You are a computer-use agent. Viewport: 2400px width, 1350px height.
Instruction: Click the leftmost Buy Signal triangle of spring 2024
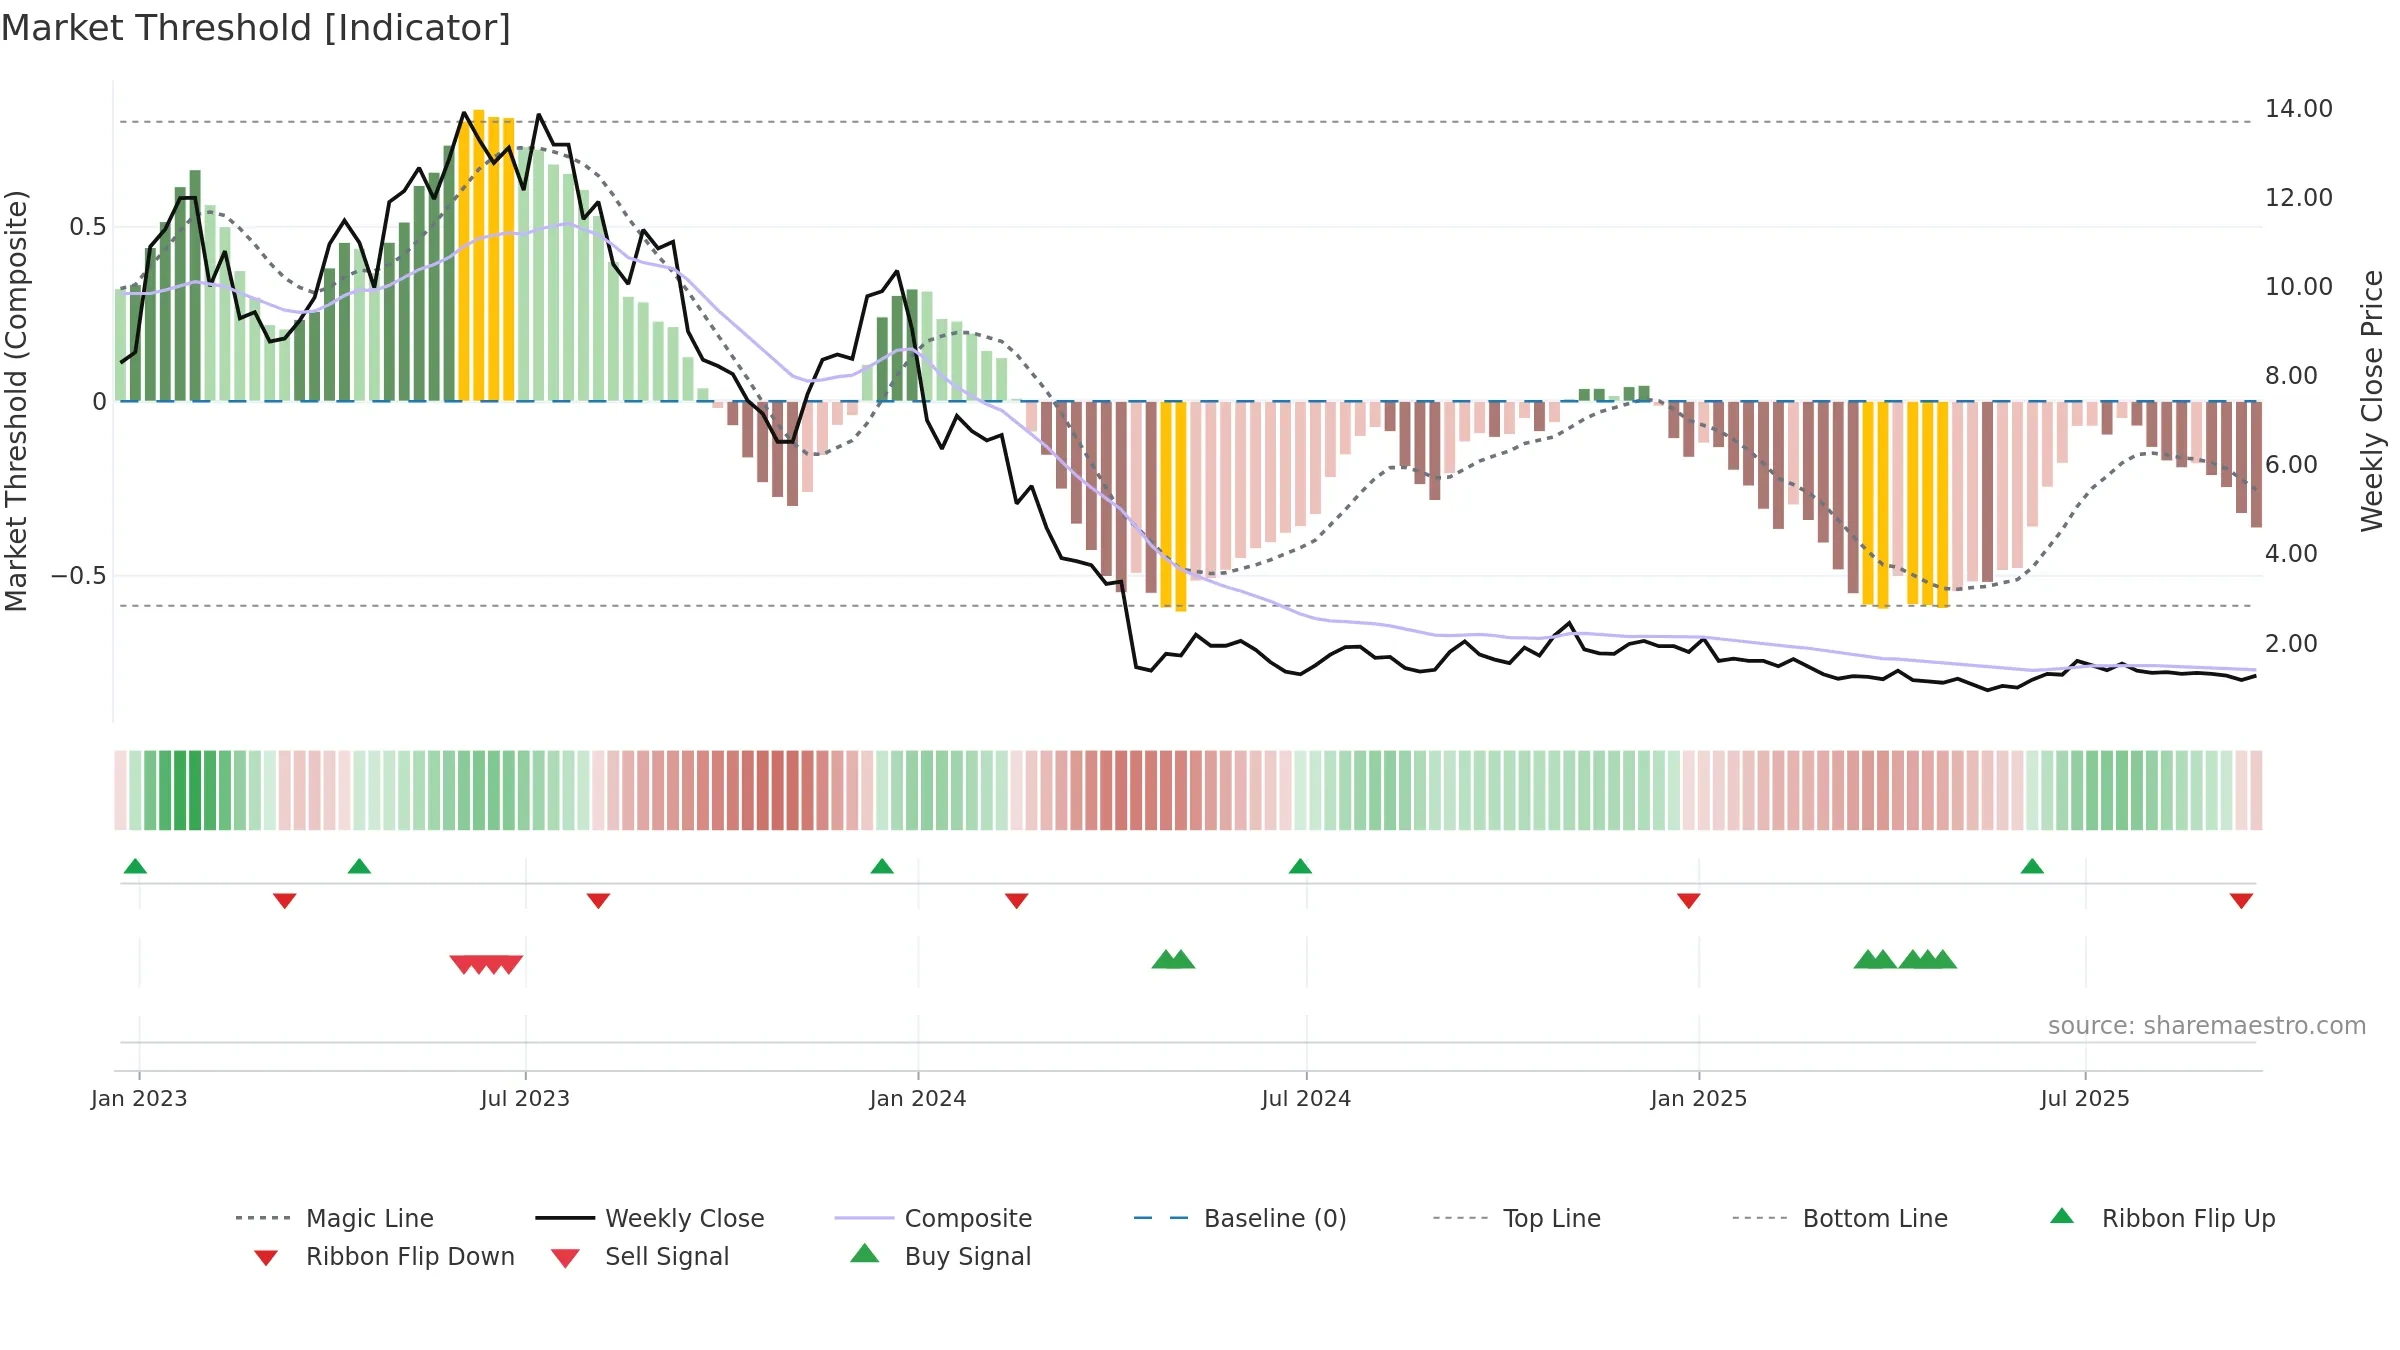pyautogui.click(x=1165, y=959)
